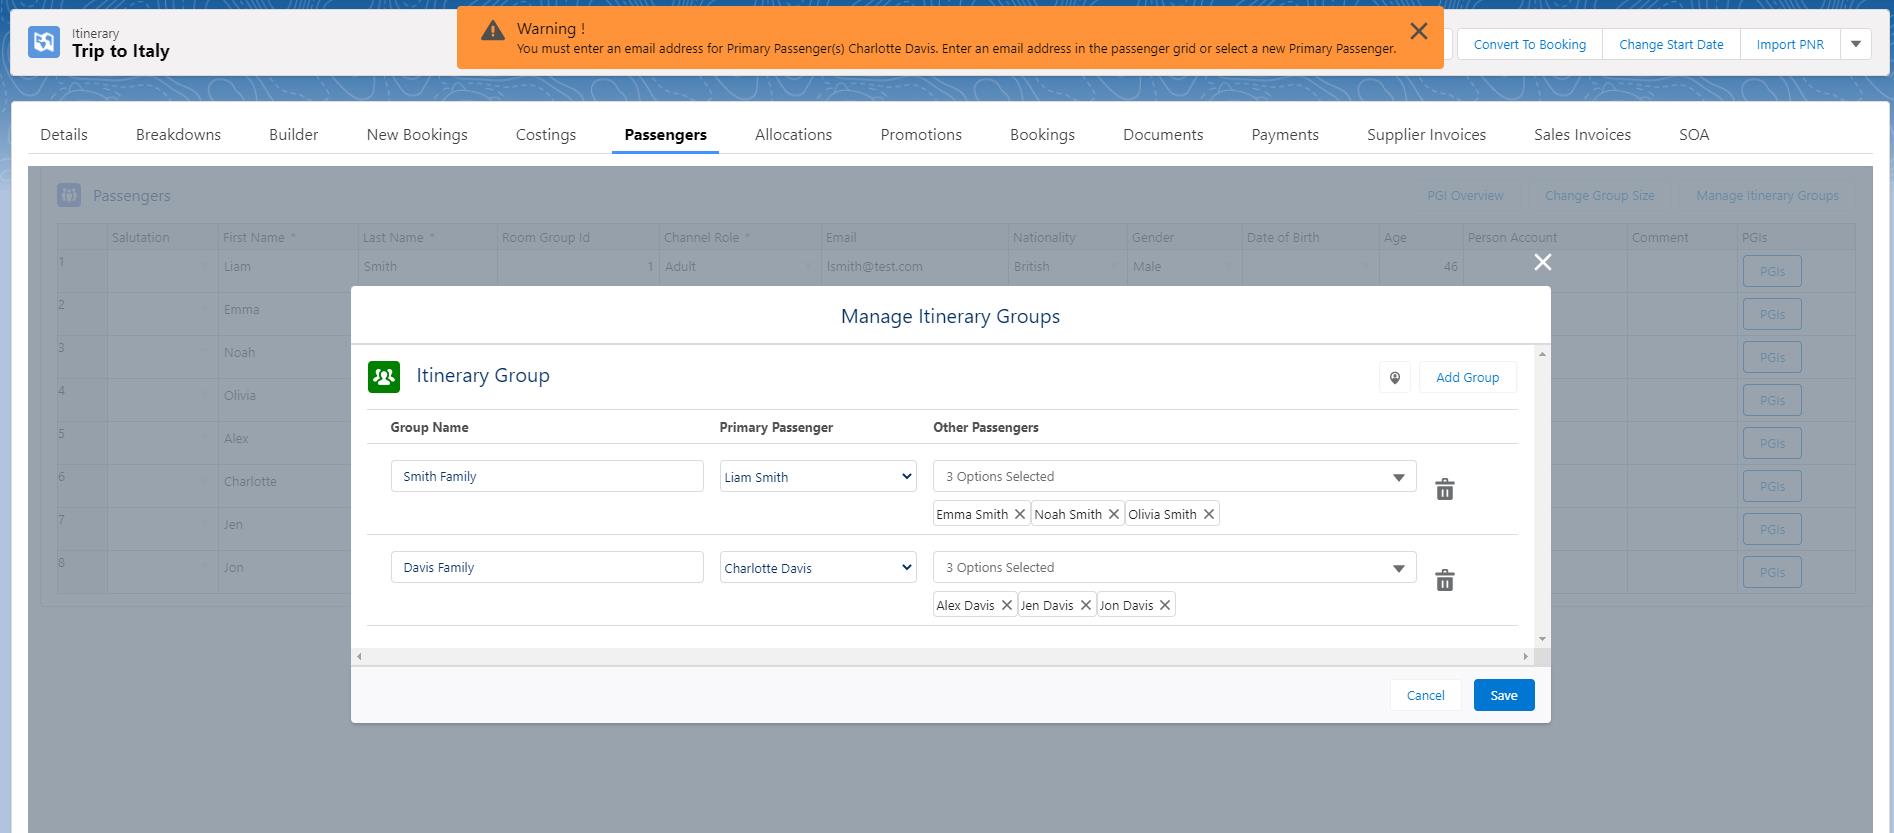Click the PGIs button in Liam's row
The image size is (1894, 833).
[1772, 271]
